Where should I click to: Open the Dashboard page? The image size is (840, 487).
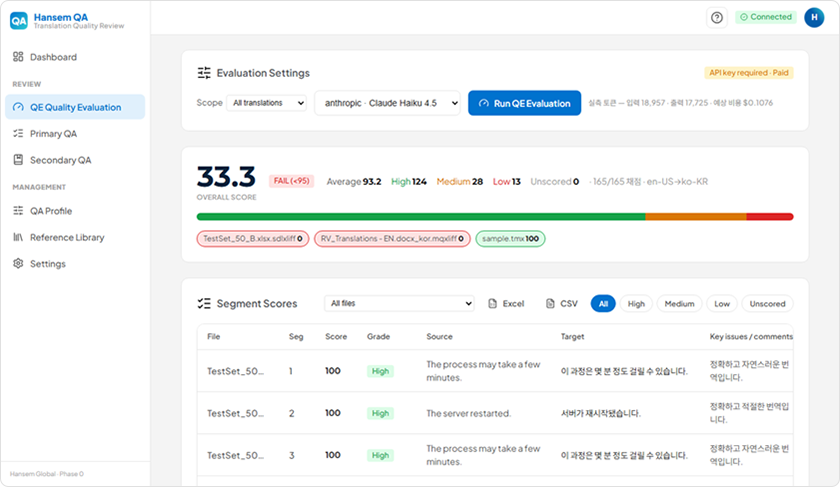pos(75,57)
